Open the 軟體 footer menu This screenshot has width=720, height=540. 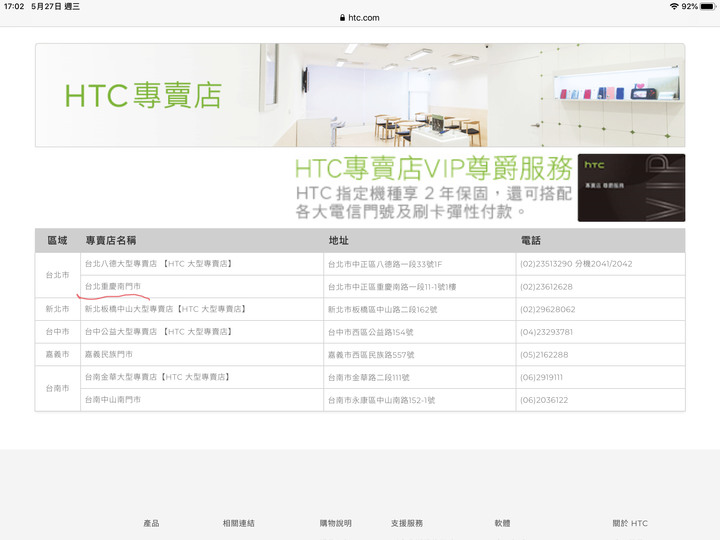click(x=502, y=523)
